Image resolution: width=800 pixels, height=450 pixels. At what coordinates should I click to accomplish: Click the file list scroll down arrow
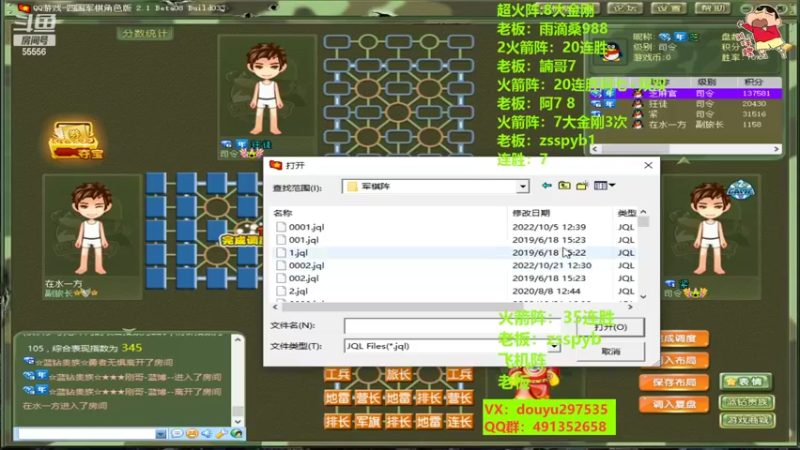click(x=643, y=296)
